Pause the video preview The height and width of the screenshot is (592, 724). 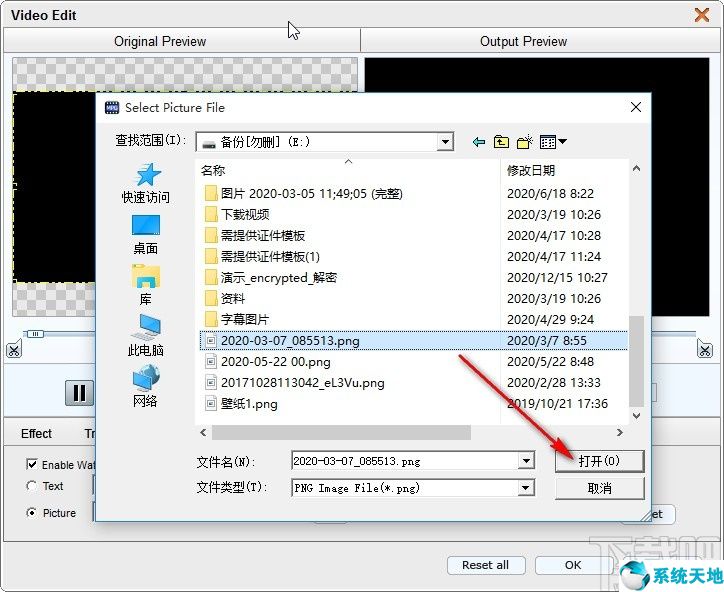[79, 393]
